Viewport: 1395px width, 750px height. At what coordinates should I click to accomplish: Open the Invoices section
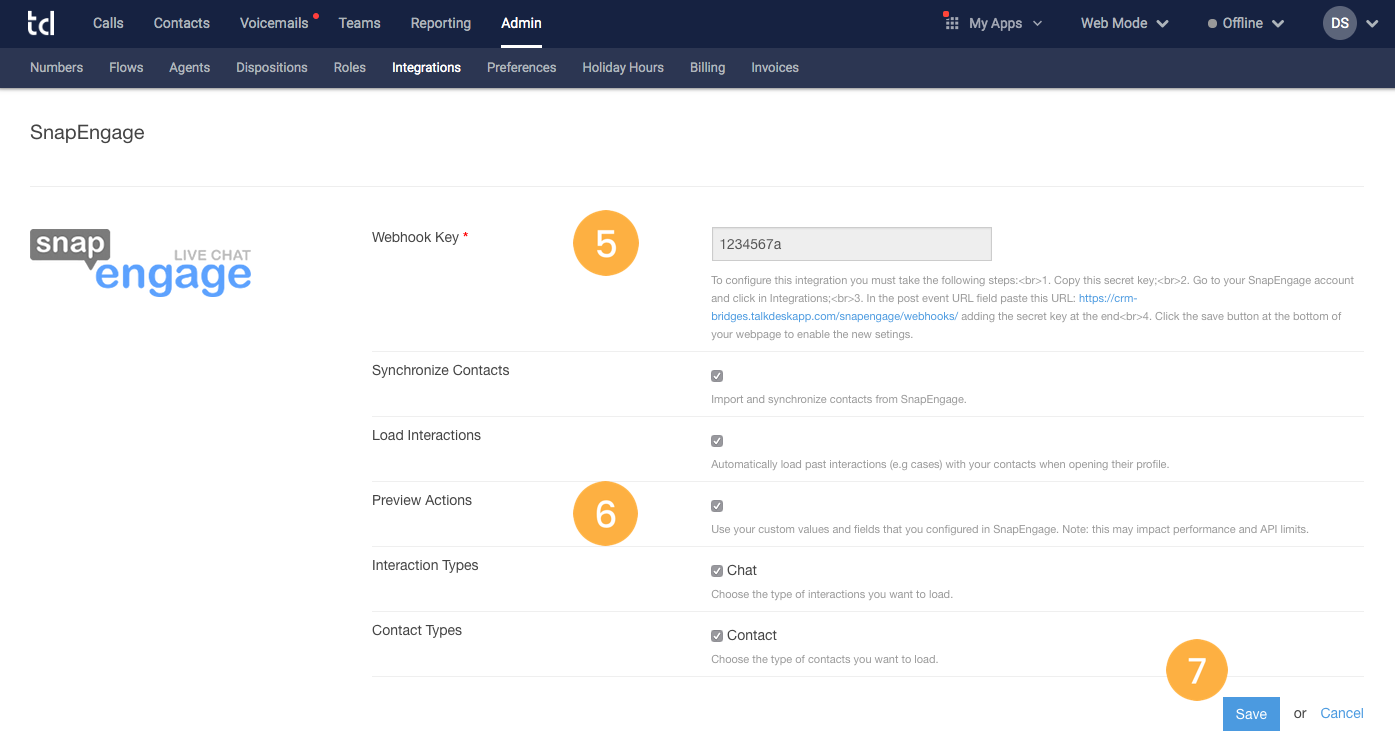[x=775, y=68]
